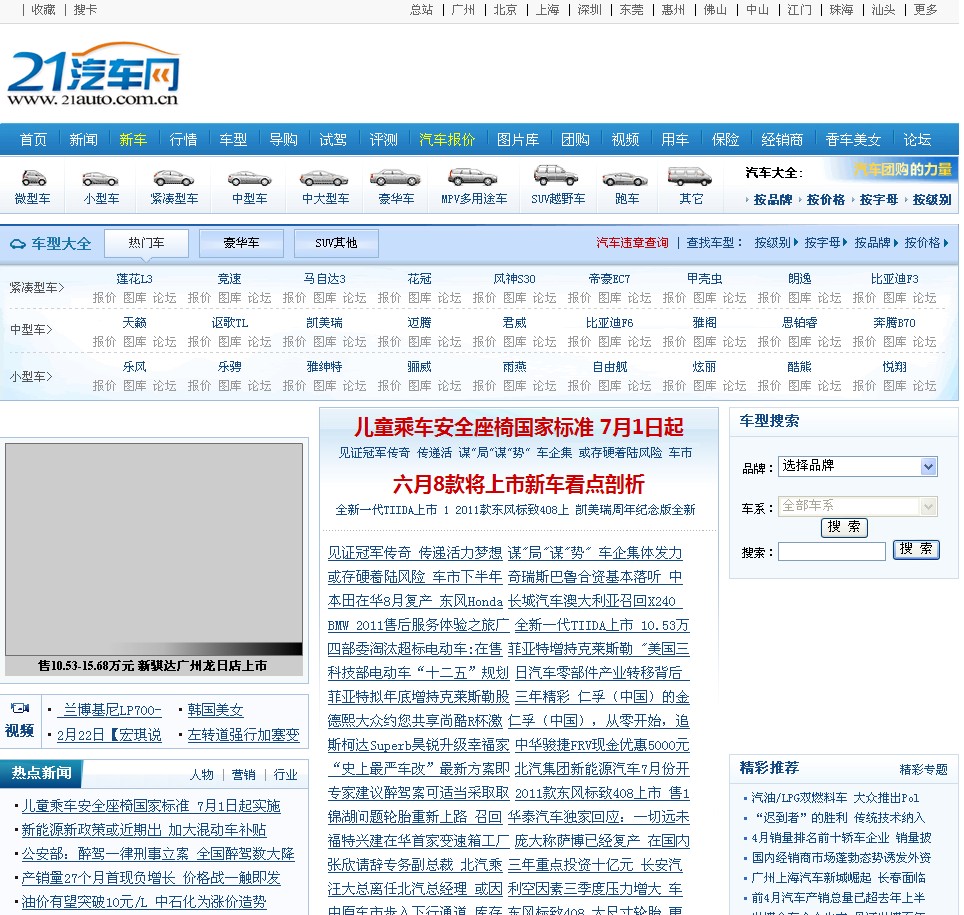Click the 搜索 button under 车系
Image resolution: width=964 pixels, height=915 pixels.
click(x=844, y=528)
